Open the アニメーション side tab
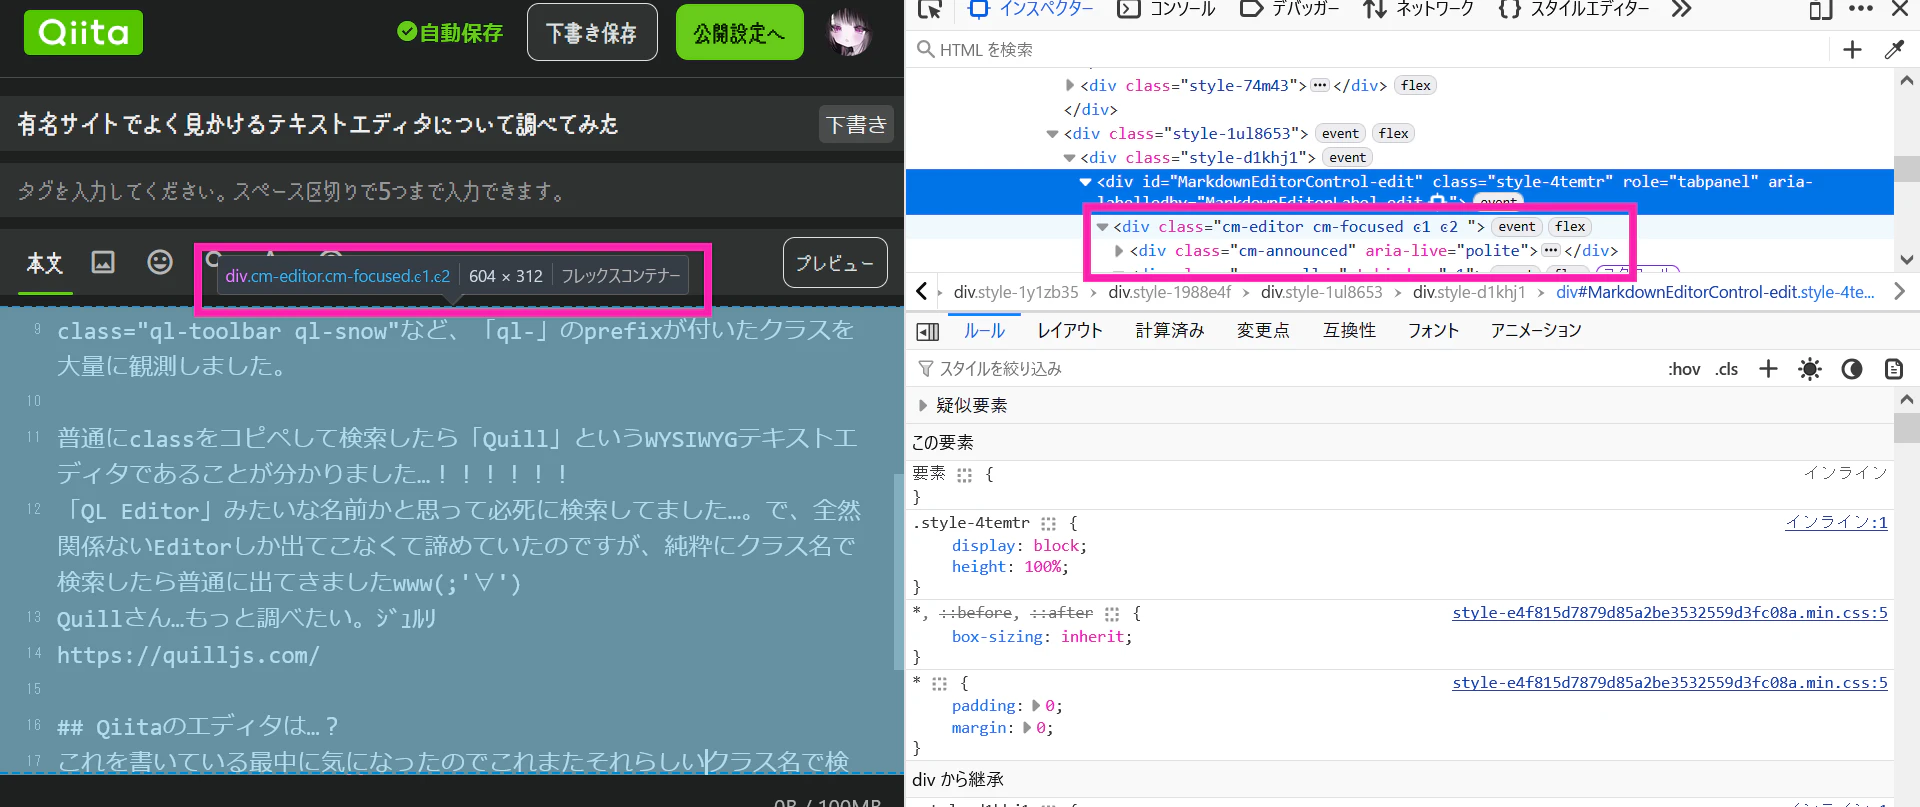This screenshot has height=807, width=1920. click(1536, 331)
